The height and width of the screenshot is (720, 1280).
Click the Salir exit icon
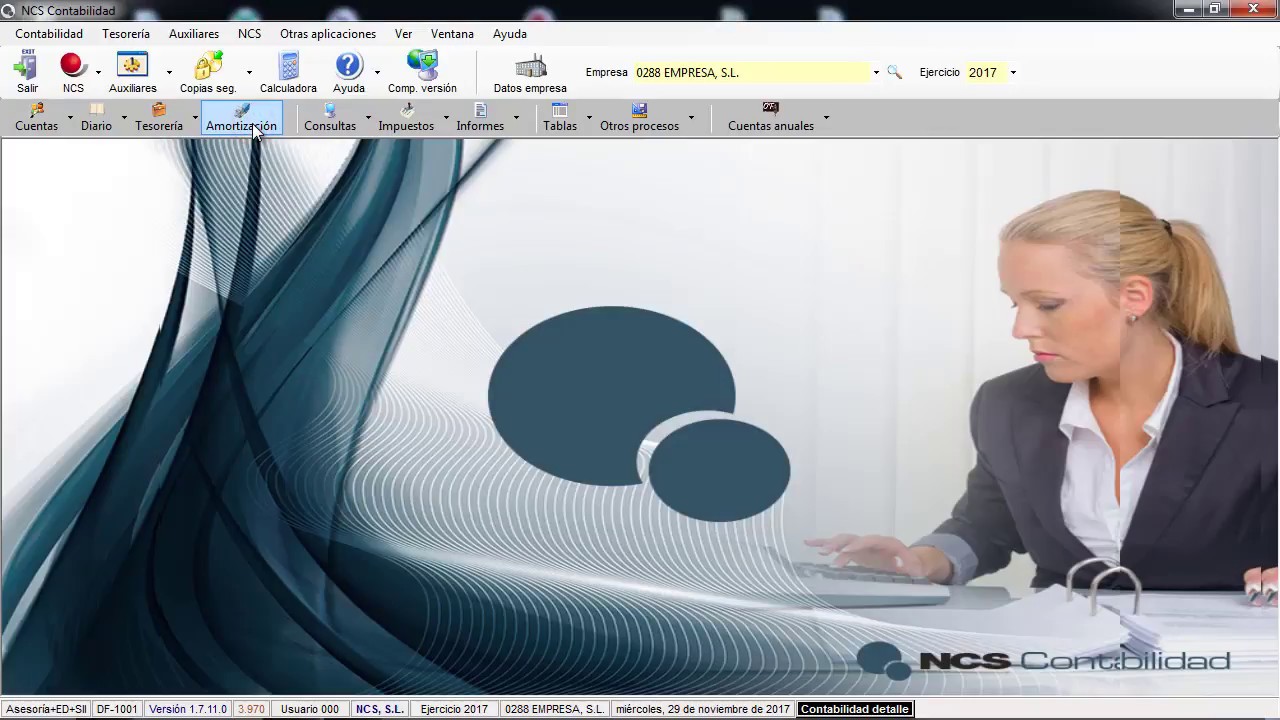27,73
